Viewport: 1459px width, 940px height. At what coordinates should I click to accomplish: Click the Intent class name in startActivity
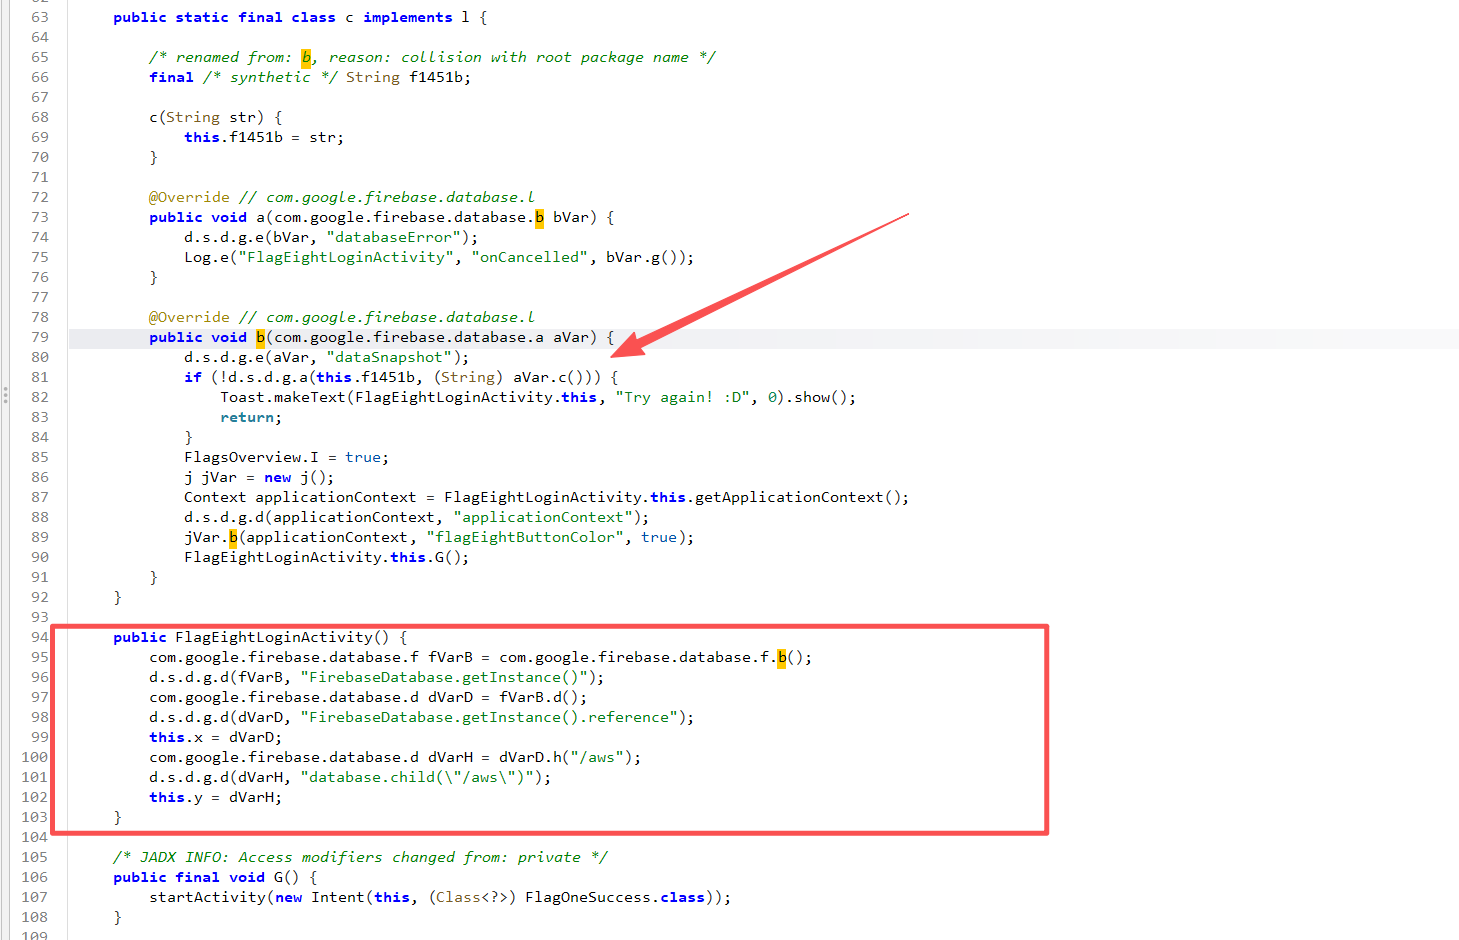(x=337, y=897)
